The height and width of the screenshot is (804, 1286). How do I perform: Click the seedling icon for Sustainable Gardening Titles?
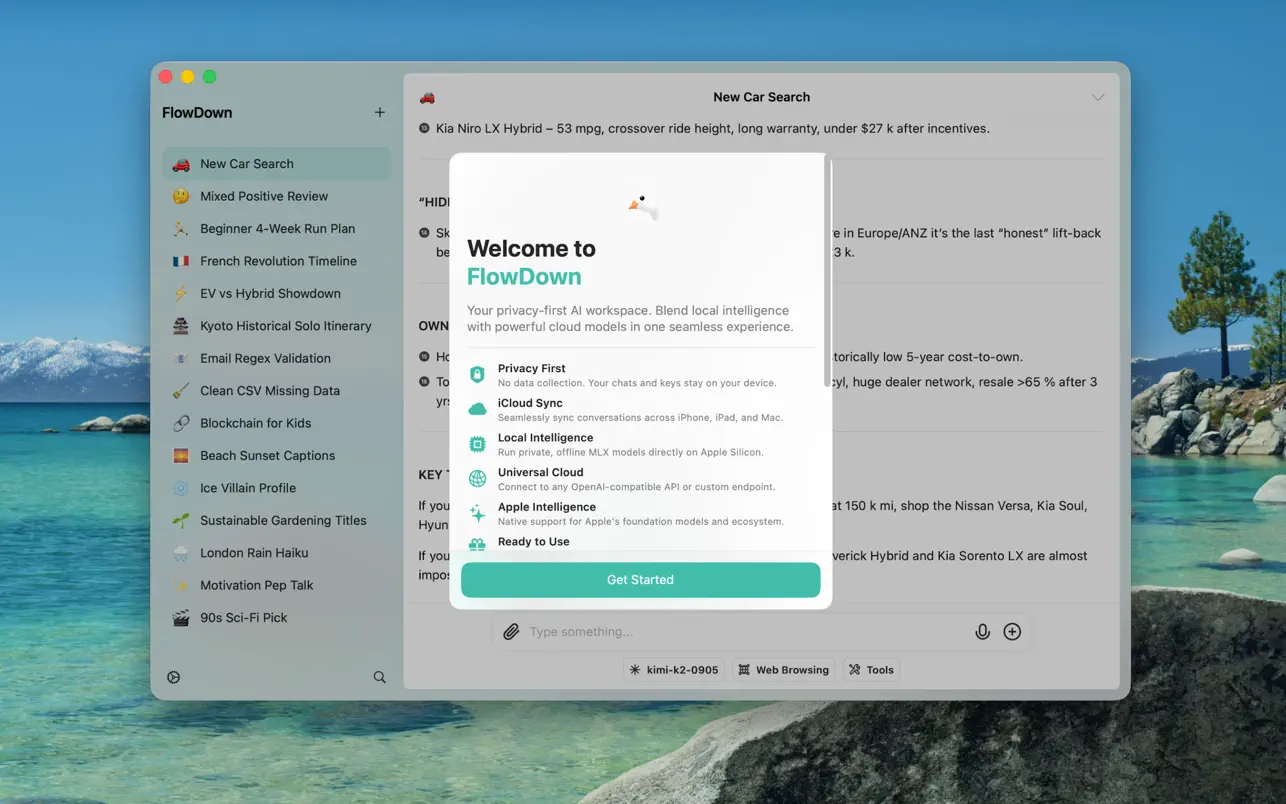coord(181,521)
